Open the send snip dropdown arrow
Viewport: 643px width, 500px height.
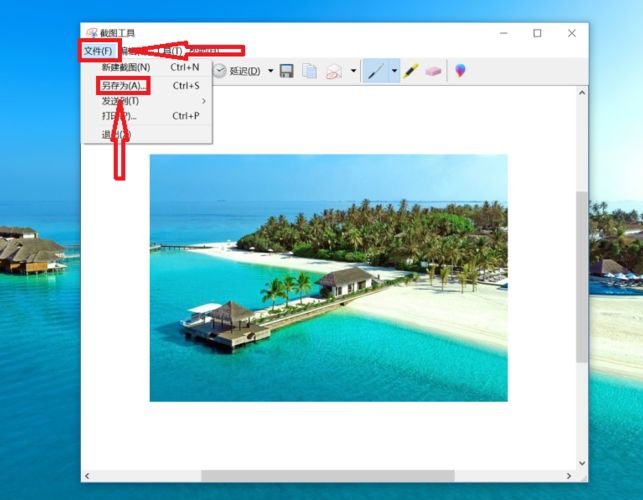pyautogui.click(x=353, y=71)
